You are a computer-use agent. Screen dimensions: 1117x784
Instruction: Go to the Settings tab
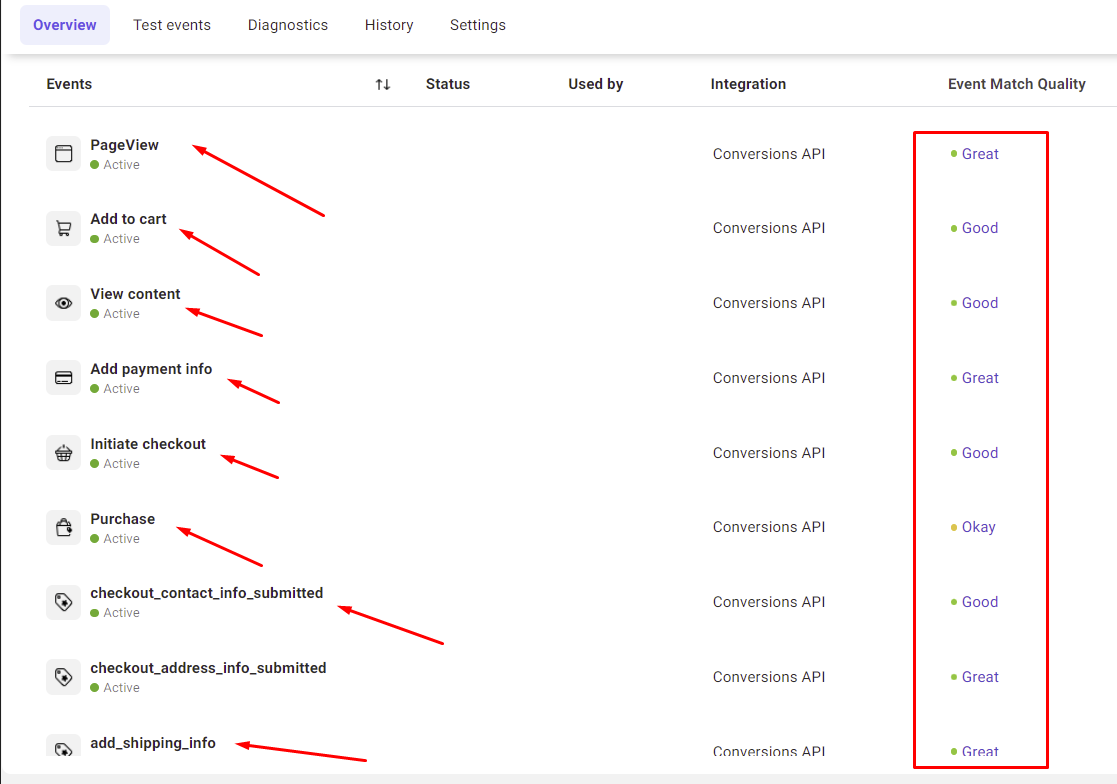click(x=478, y=25)
